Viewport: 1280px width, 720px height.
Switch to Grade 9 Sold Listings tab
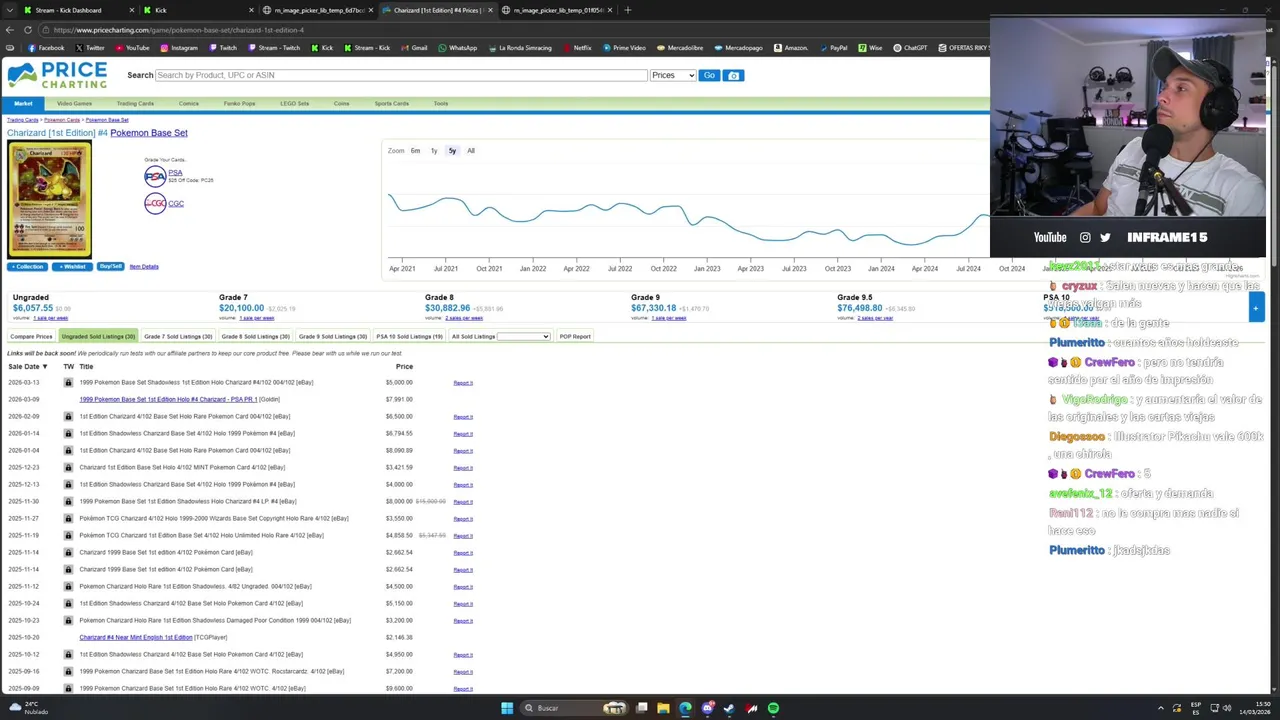333,337
